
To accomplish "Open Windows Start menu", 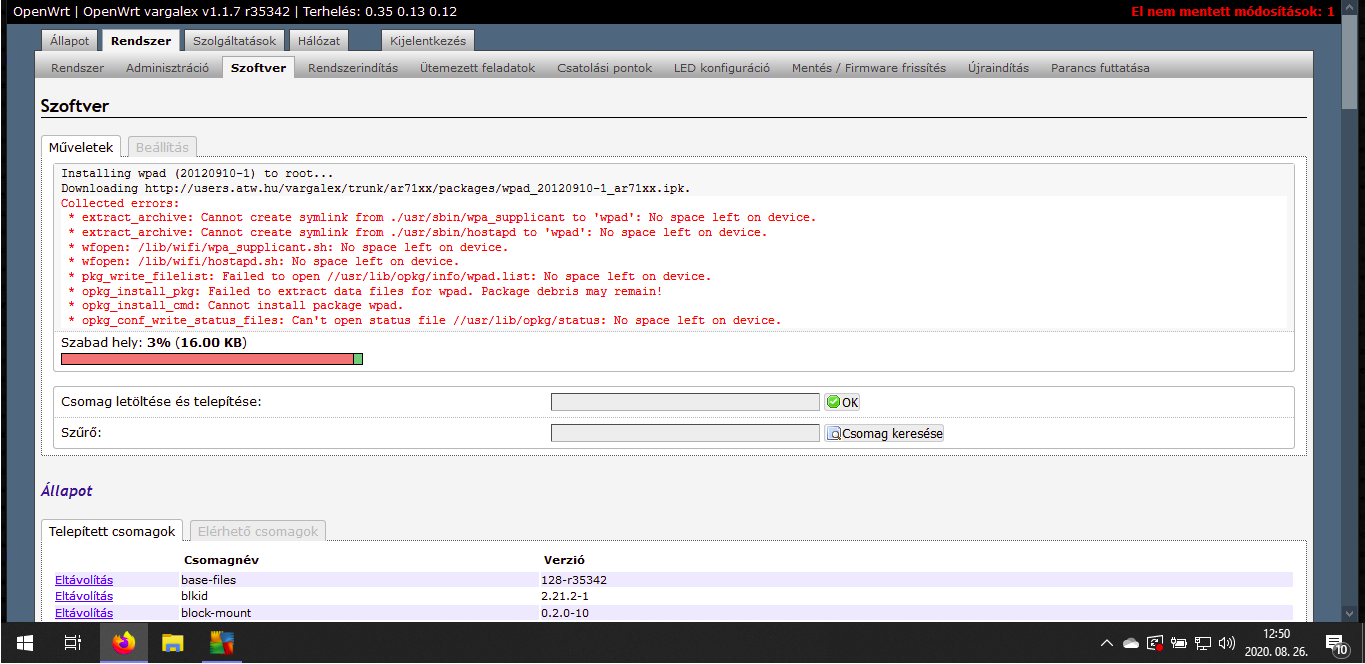I will pos(24,643).
